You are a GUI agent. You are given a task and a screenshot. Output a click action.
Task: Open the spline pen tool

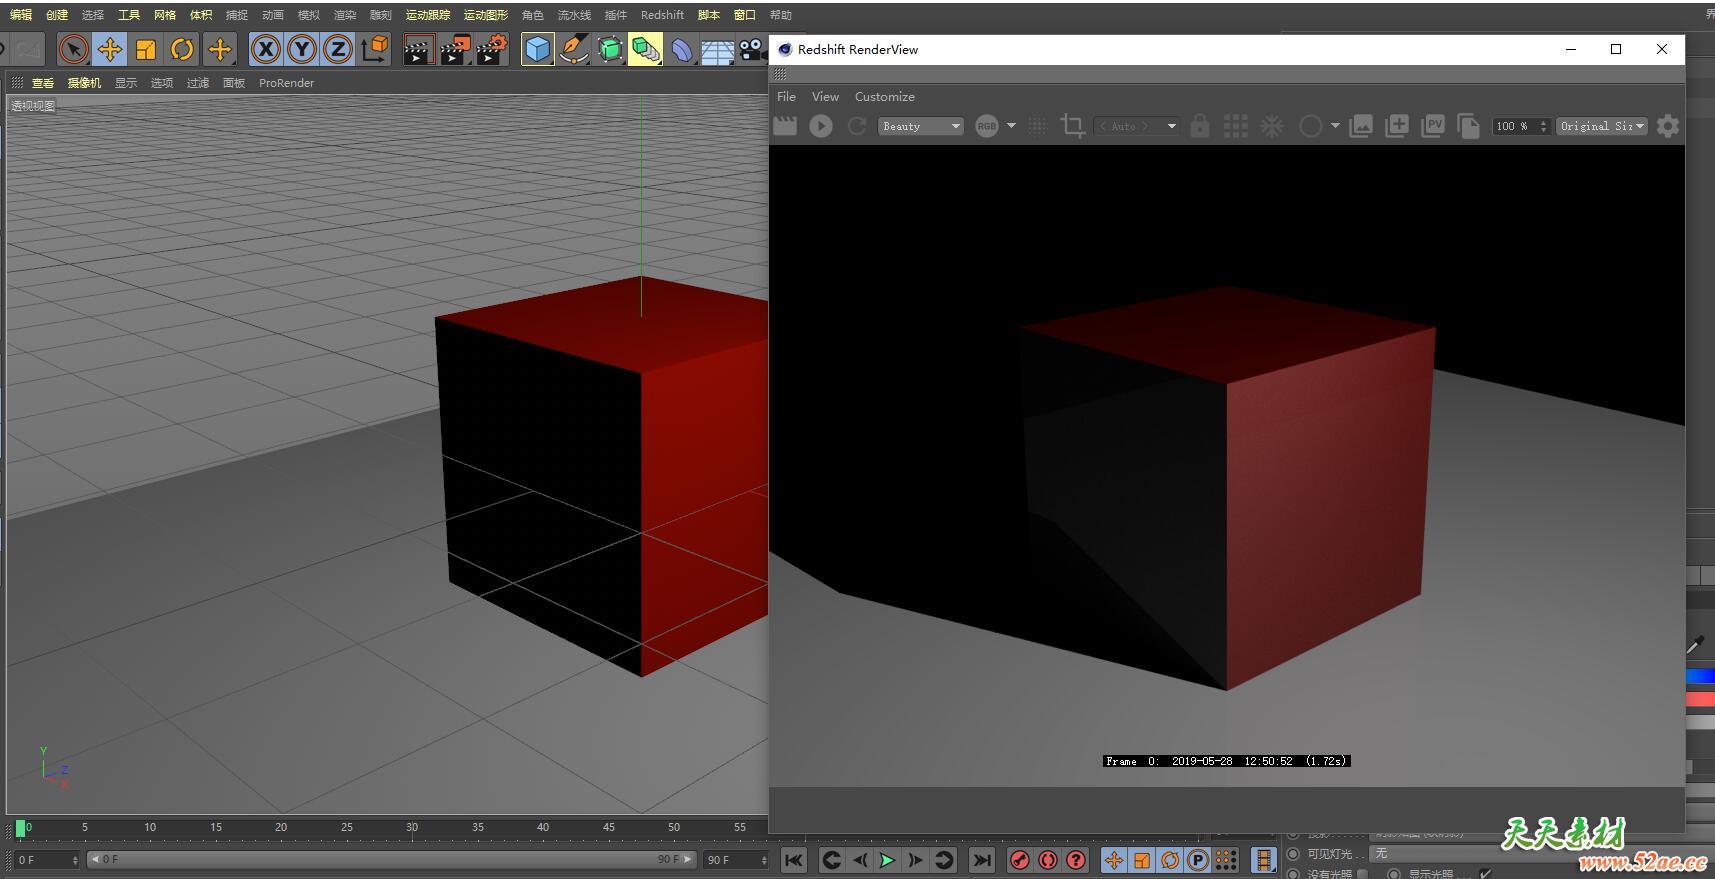point(574,49)
